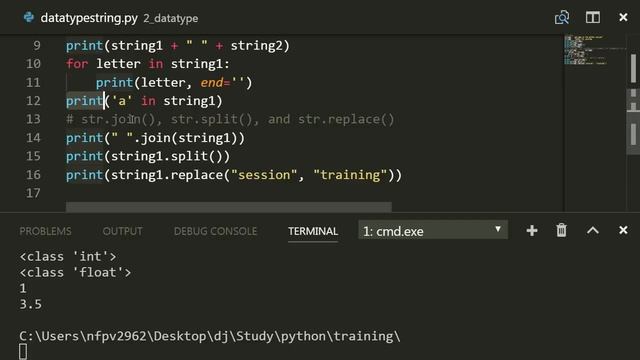Click line number 12 in the gutter
Image resolution: width=640 pixels, height=360 pixels.
point(33,101)
